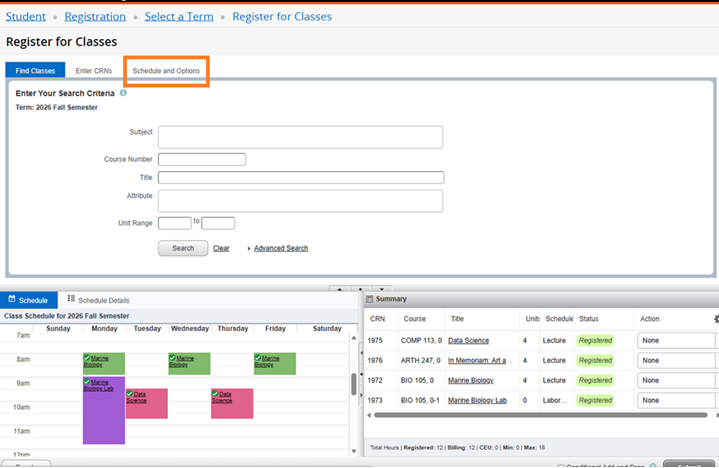Click the search criteria info icon
The image size is (719, 468).
123,93
